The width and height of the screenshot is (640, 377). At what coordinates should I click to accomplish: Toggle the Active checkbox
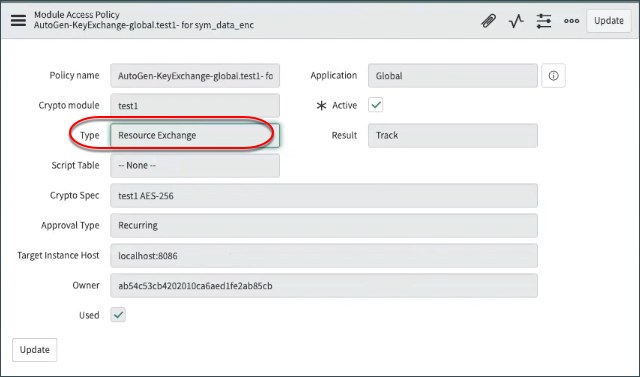click(x=376, y=105)
